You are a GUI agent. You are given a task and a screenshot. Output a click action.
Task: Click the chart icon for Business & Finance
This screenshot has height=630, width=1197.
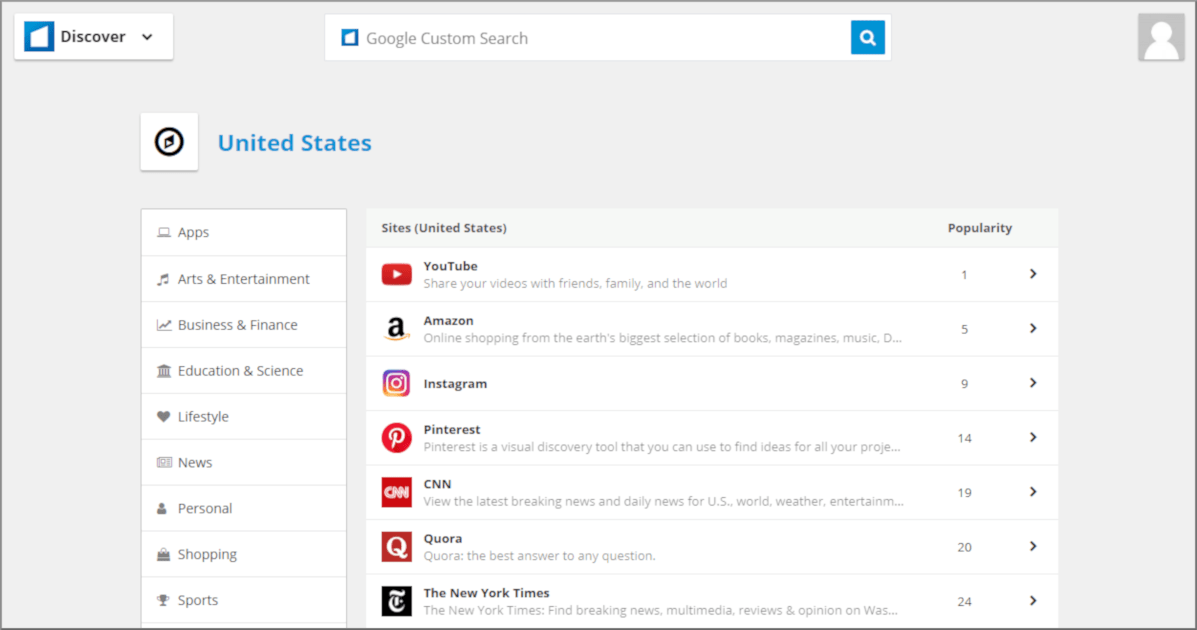pos(163,325)
